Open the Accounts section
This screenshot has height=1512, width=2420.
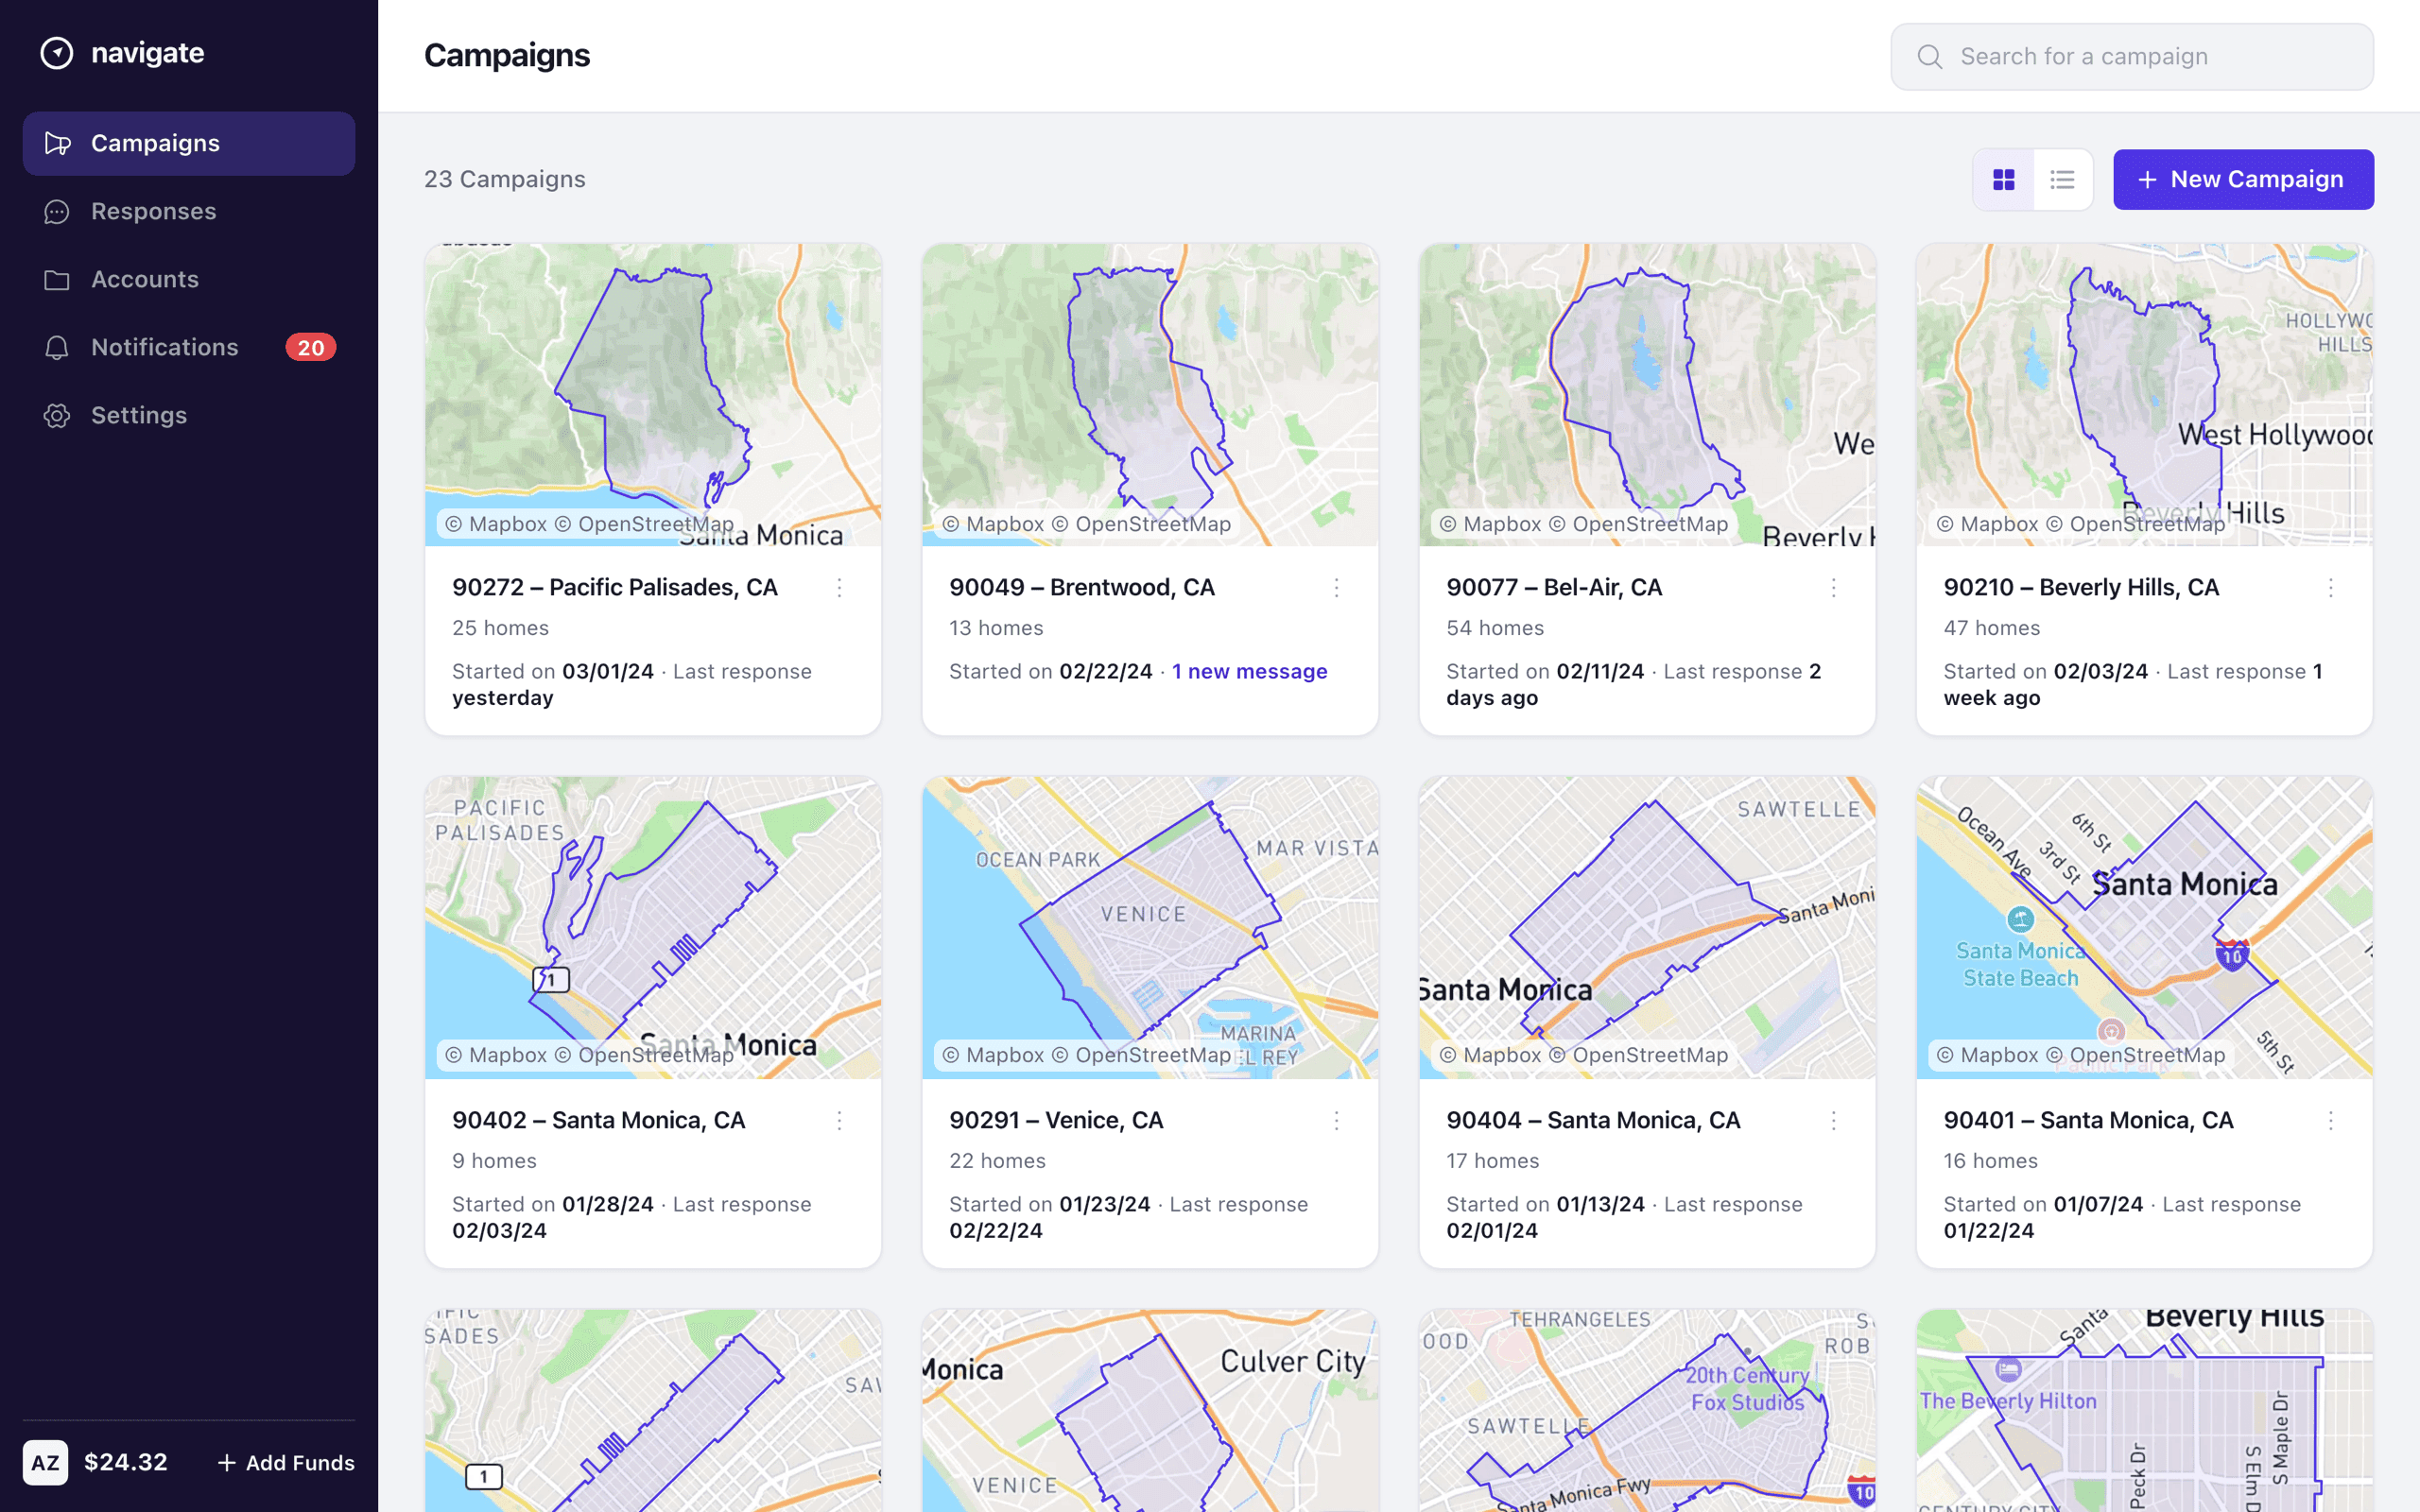[189, 280]
